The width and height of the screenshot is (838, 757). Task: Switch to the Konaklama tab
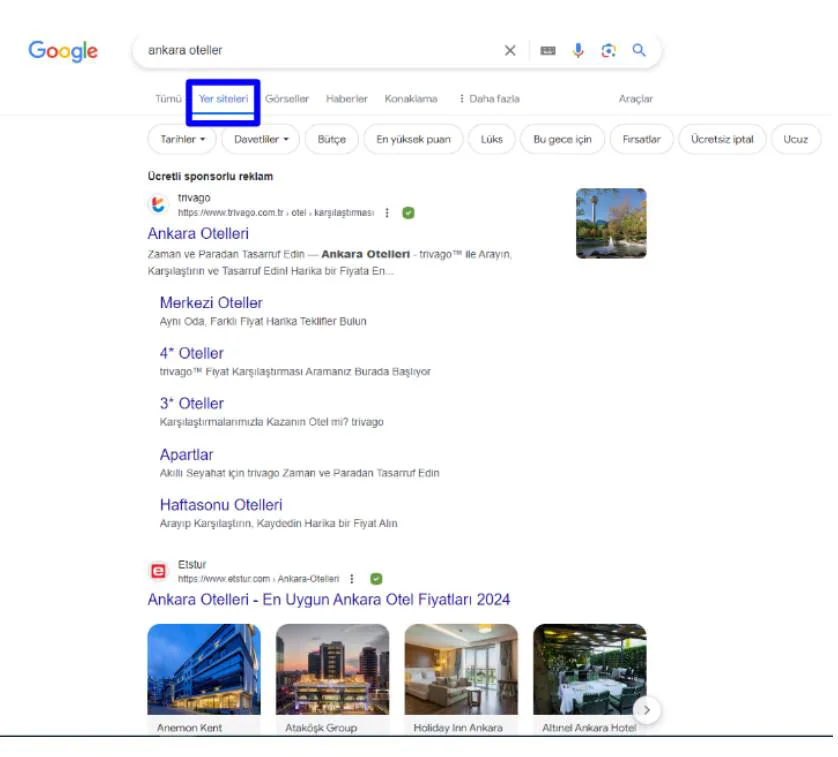(411, 99)
